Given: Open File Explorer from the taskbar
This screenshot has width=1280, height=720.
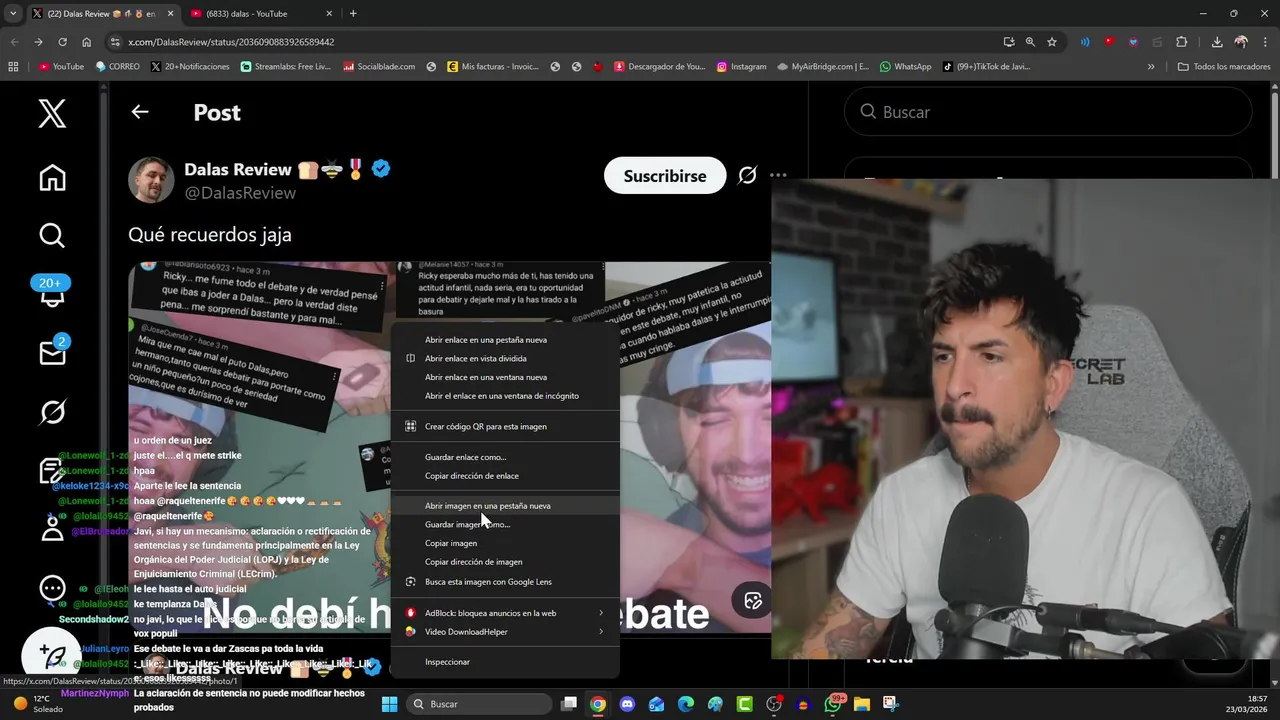Looking at the screenshot, I should 862,704.
